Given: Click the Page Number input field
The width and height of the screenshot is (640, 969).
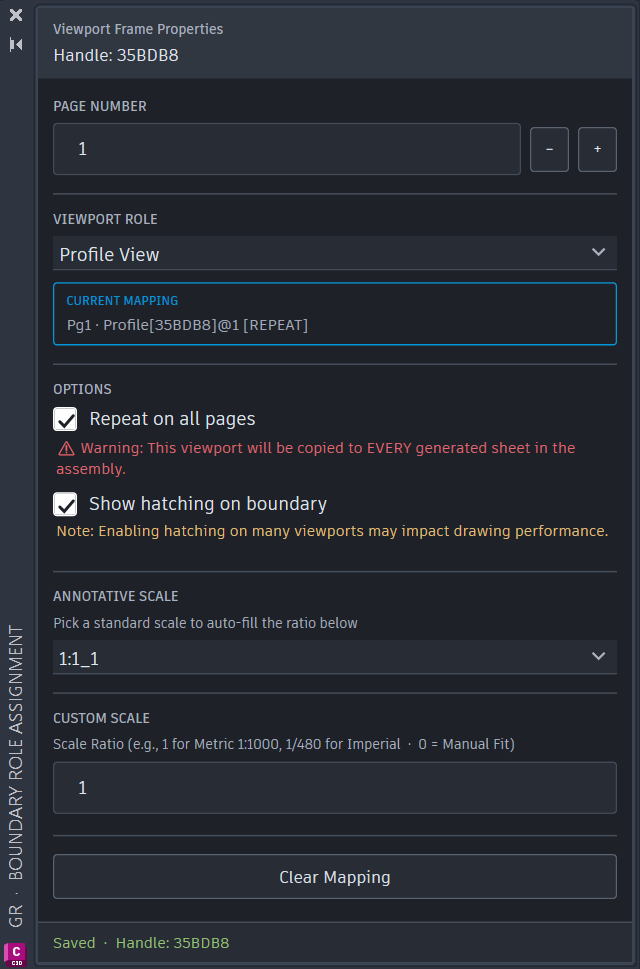Looking at the screenshot, I should pyautogui.click(x=287, y=149).
